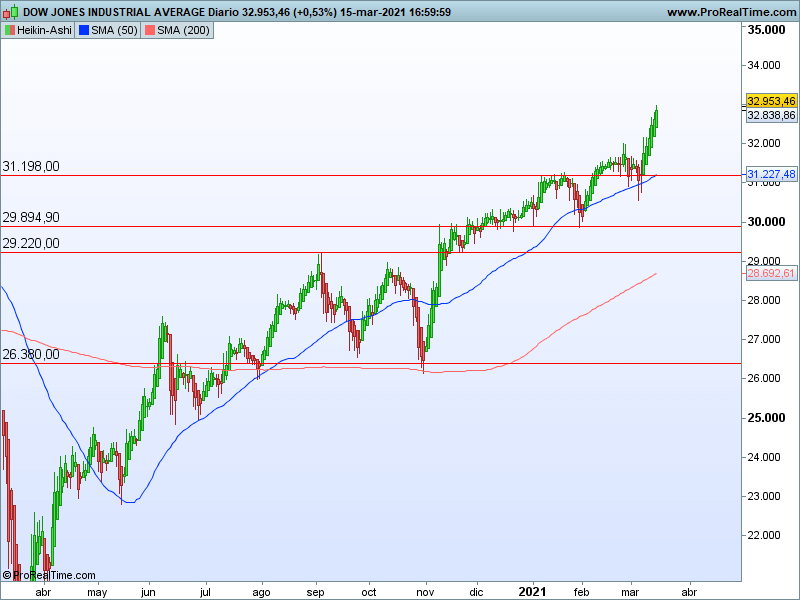Click the candlestick chart icon beside the title
This screenshot has height=600, width=800.
coord(11,11)
